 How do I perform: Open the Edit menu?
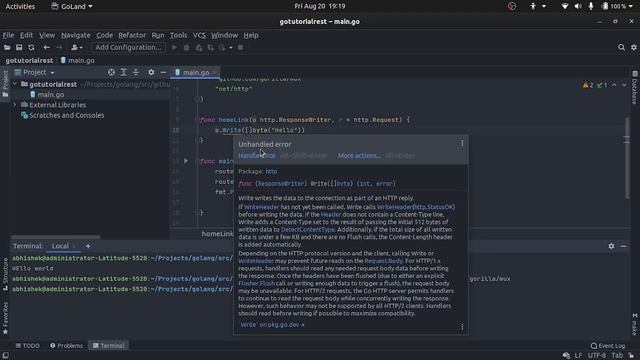click(x=27, y=35)
